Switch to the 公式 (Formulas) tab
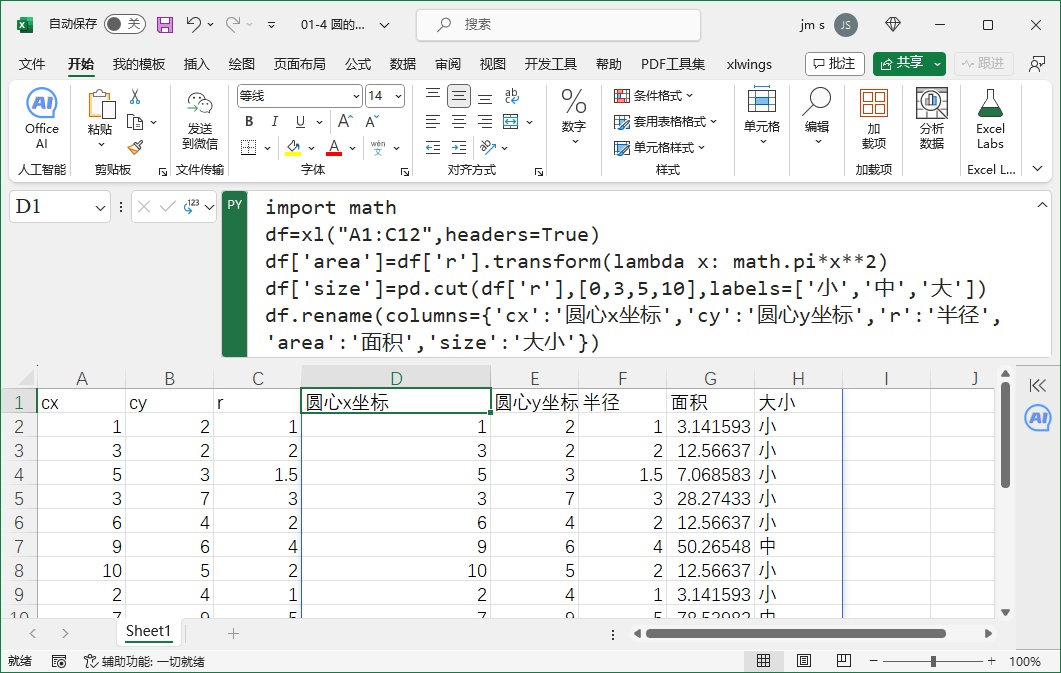This screenshot has width=1061, height=673. (x=358, y=64)
